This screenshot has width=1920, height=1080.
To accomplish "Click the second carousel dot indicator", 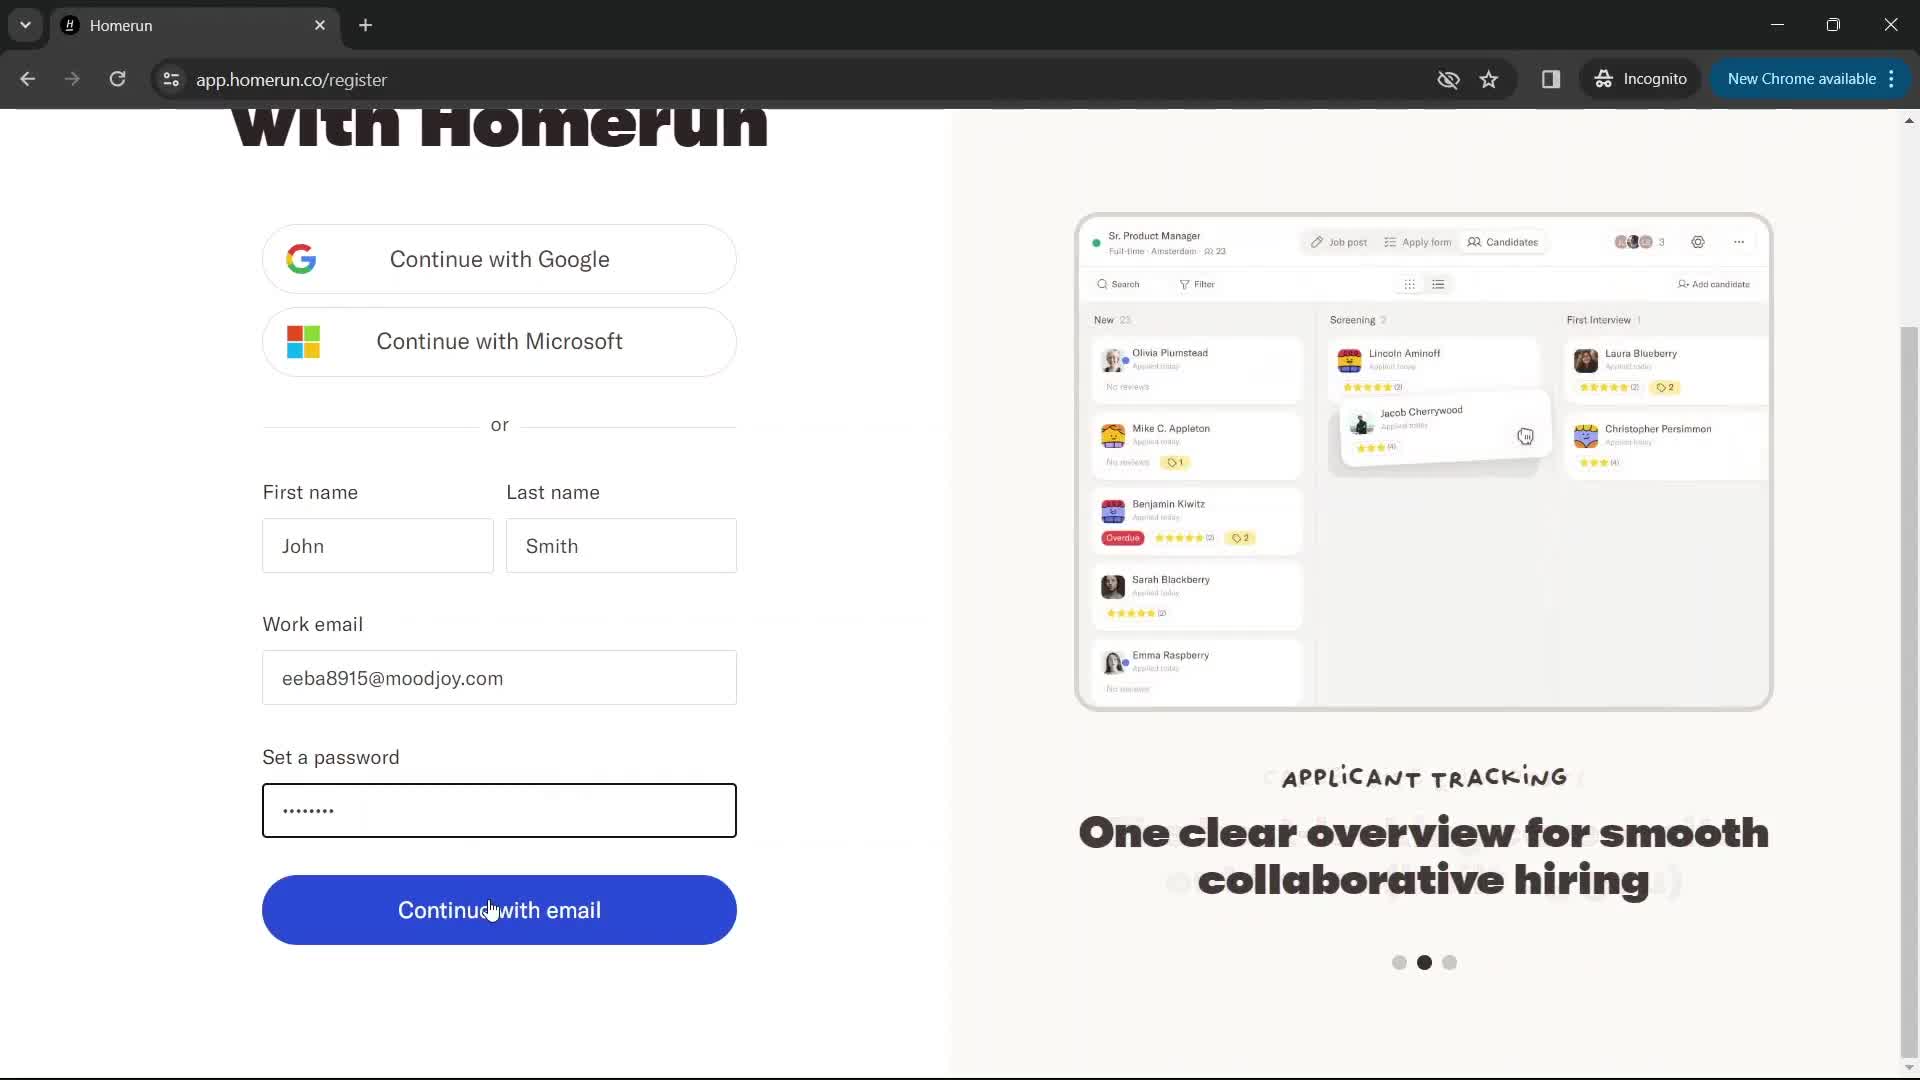I will coord(1424,961).
